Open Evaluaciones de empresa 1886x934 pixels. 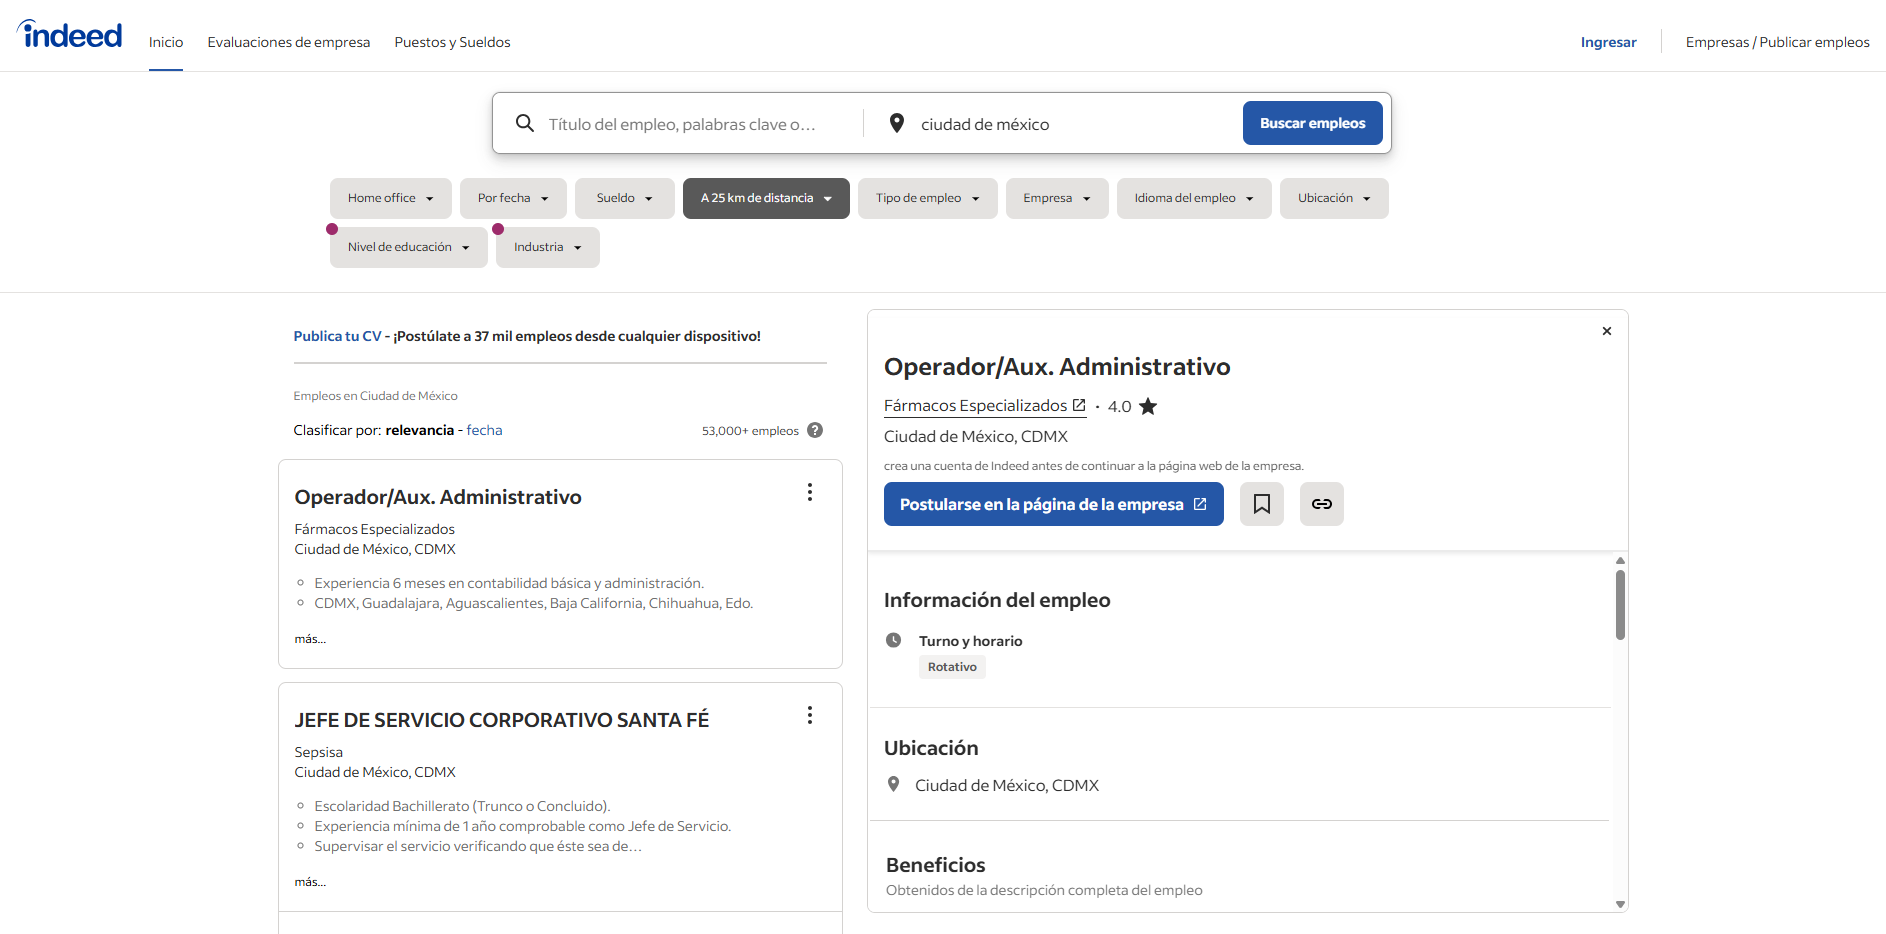coord(289,42)
